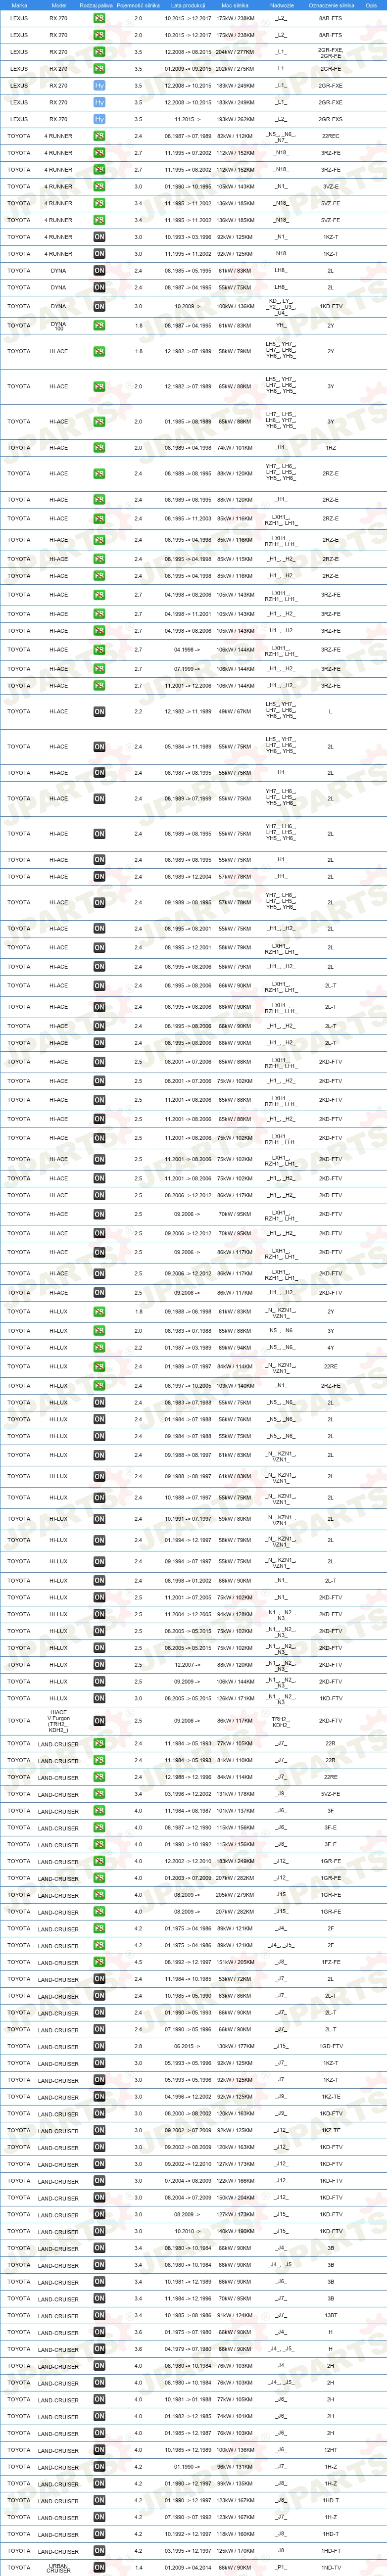Click the petrol icon in the Land-Cruiser 1FZ-FE row

[99, 1963]
